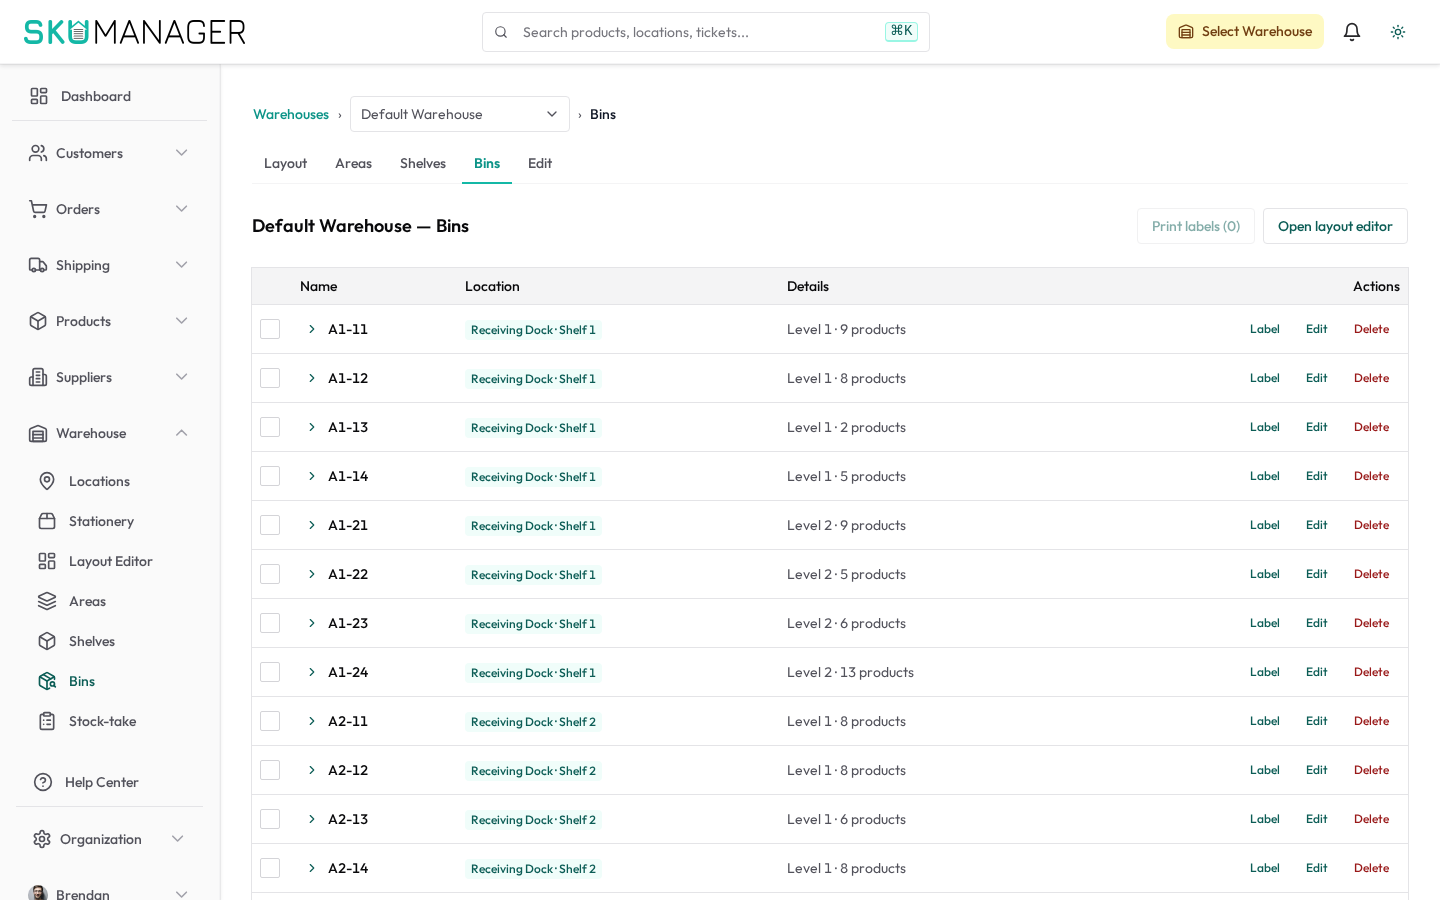
Task: Click Delete for bin A2-13
Action: pos(1372,819)
